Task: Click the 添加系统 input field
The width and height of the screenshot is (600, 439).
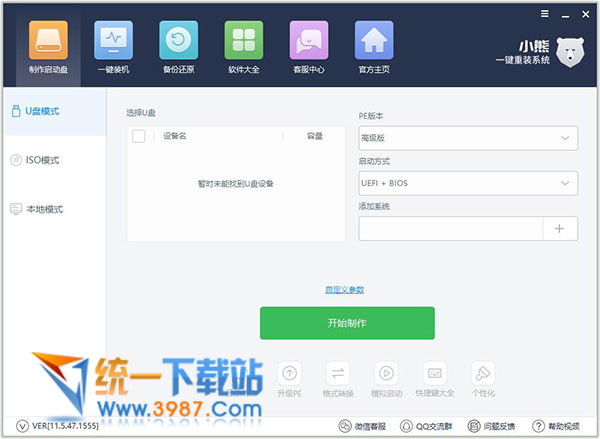Action: point(451,228)
